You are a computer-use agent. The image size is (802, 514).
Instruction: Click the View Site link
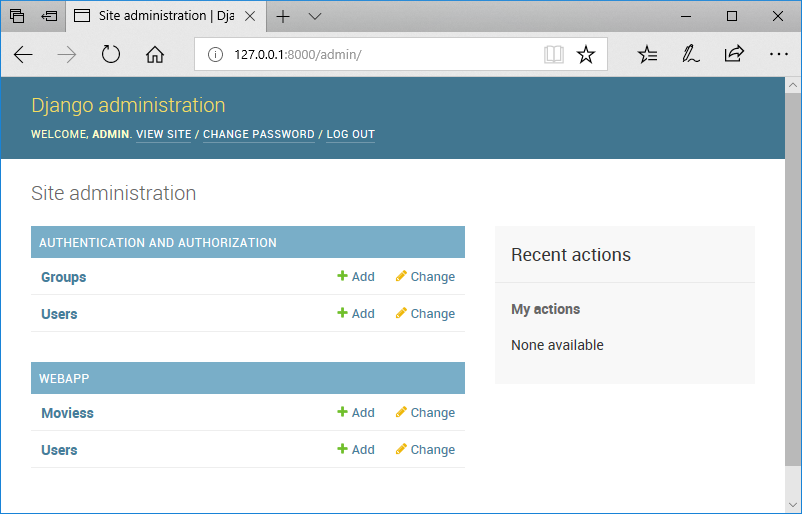click(163, 134)
